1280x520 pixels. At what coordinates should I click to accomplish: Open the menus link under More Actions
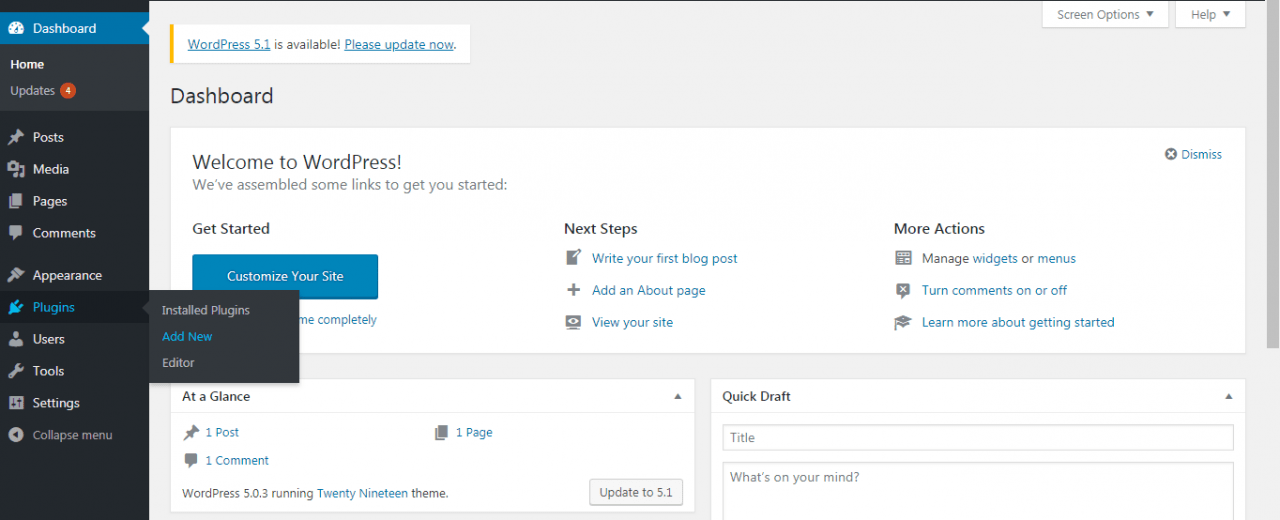coord(1057,258)
